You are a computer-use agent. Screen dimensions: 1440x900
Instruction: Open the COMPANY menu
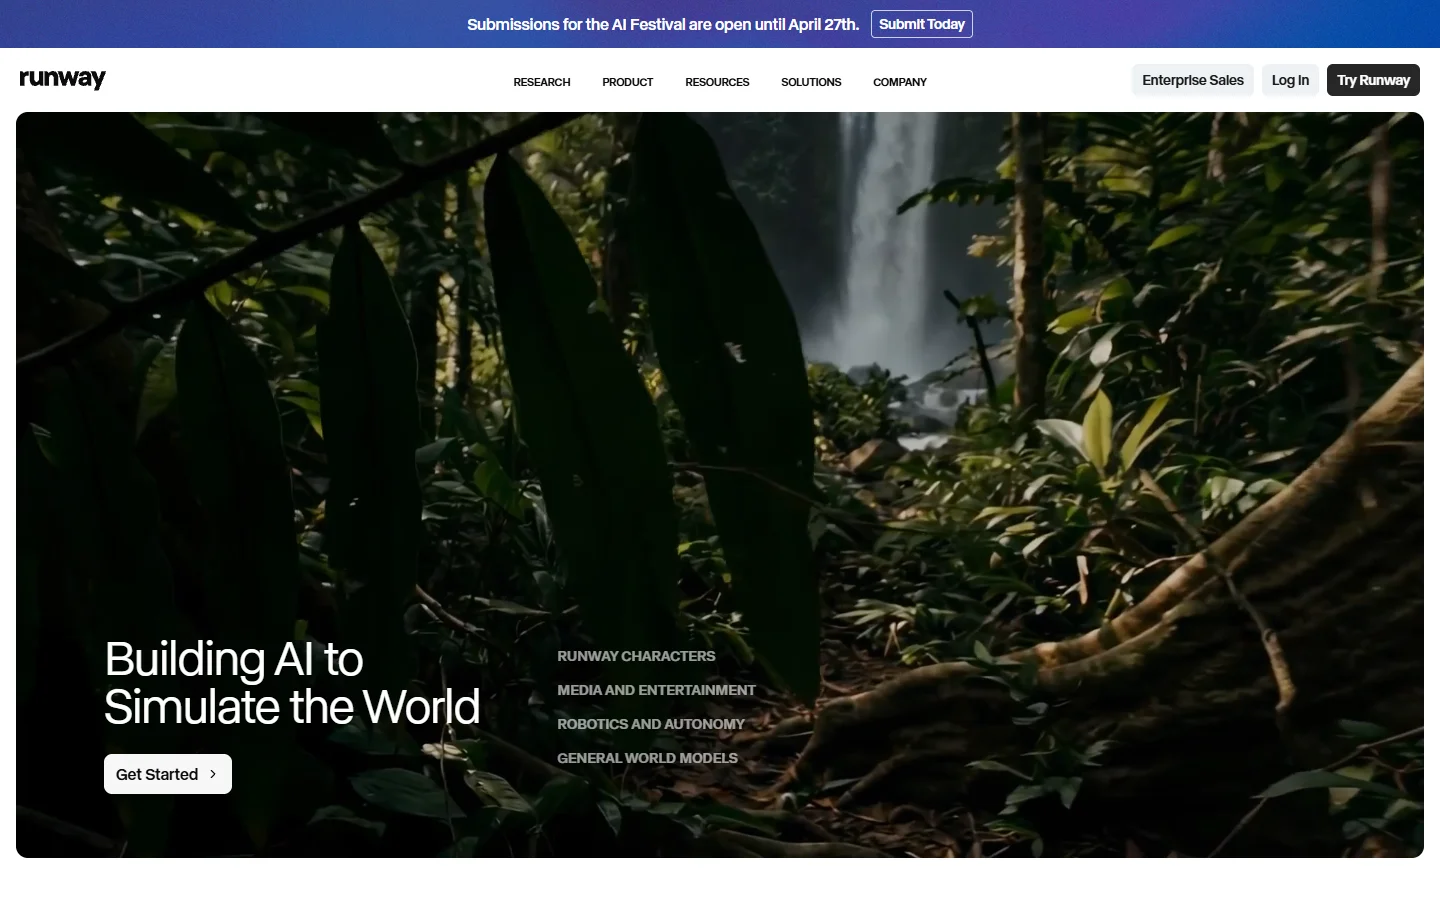pyautogui.click(x=899, y=82)
